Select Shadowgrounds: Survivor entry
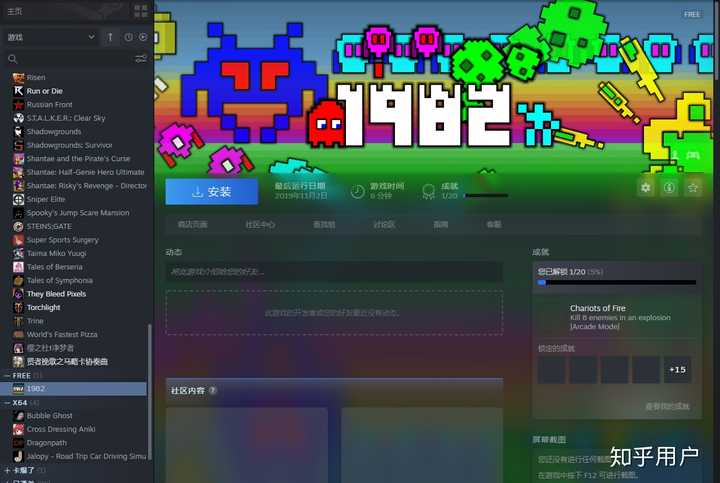Screen dimensions: 720x483 tap(69, 145)
